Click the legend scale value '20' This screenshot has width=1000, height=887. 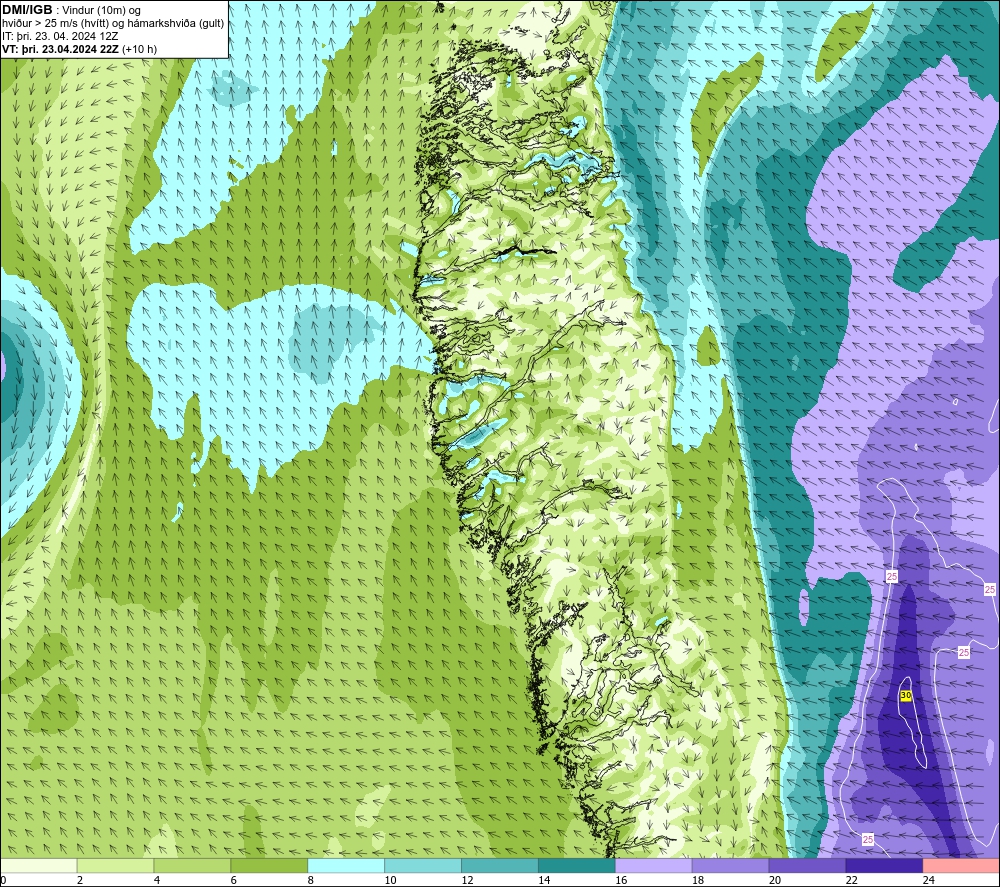(x=775, y=880)
